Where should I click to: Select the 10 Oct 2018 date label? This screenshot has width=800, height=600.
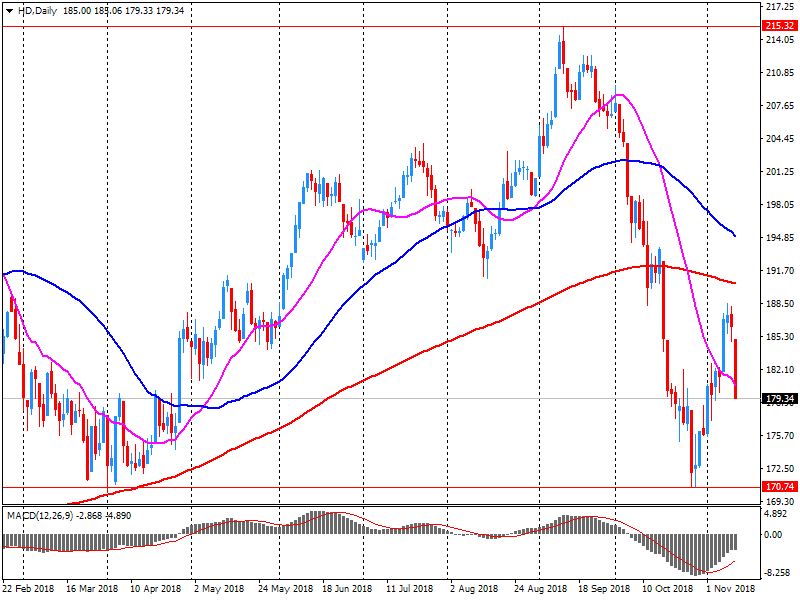[667, 589]
